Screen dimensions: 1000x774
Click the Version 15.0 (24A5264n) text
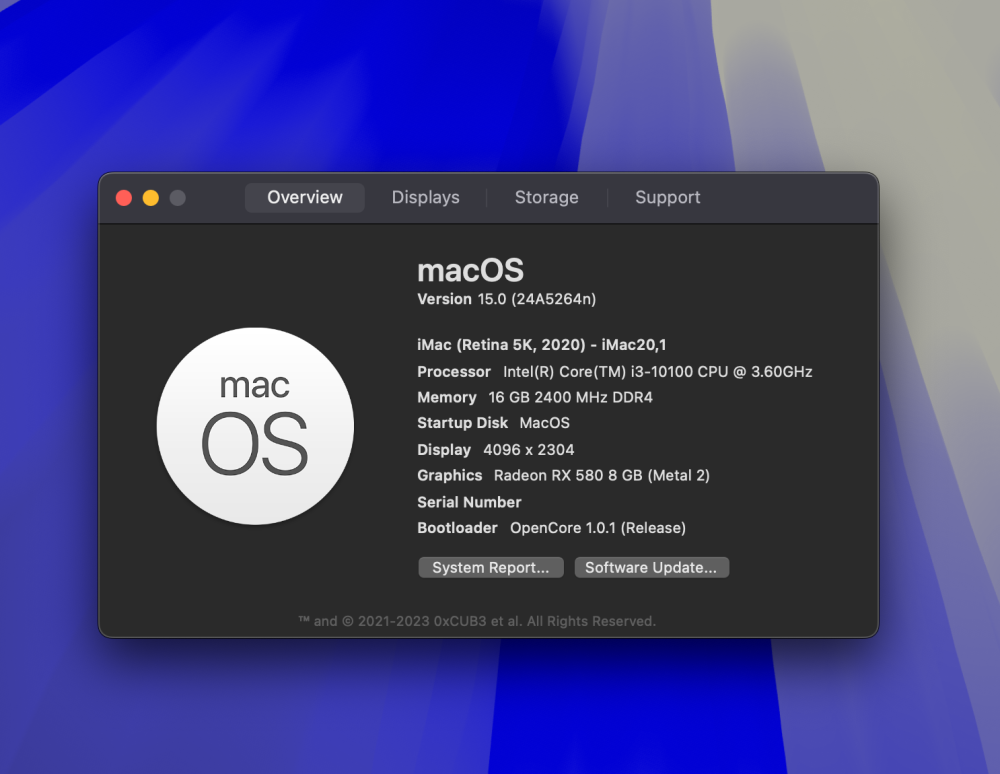pyautogui.click(x=506, y=299)
